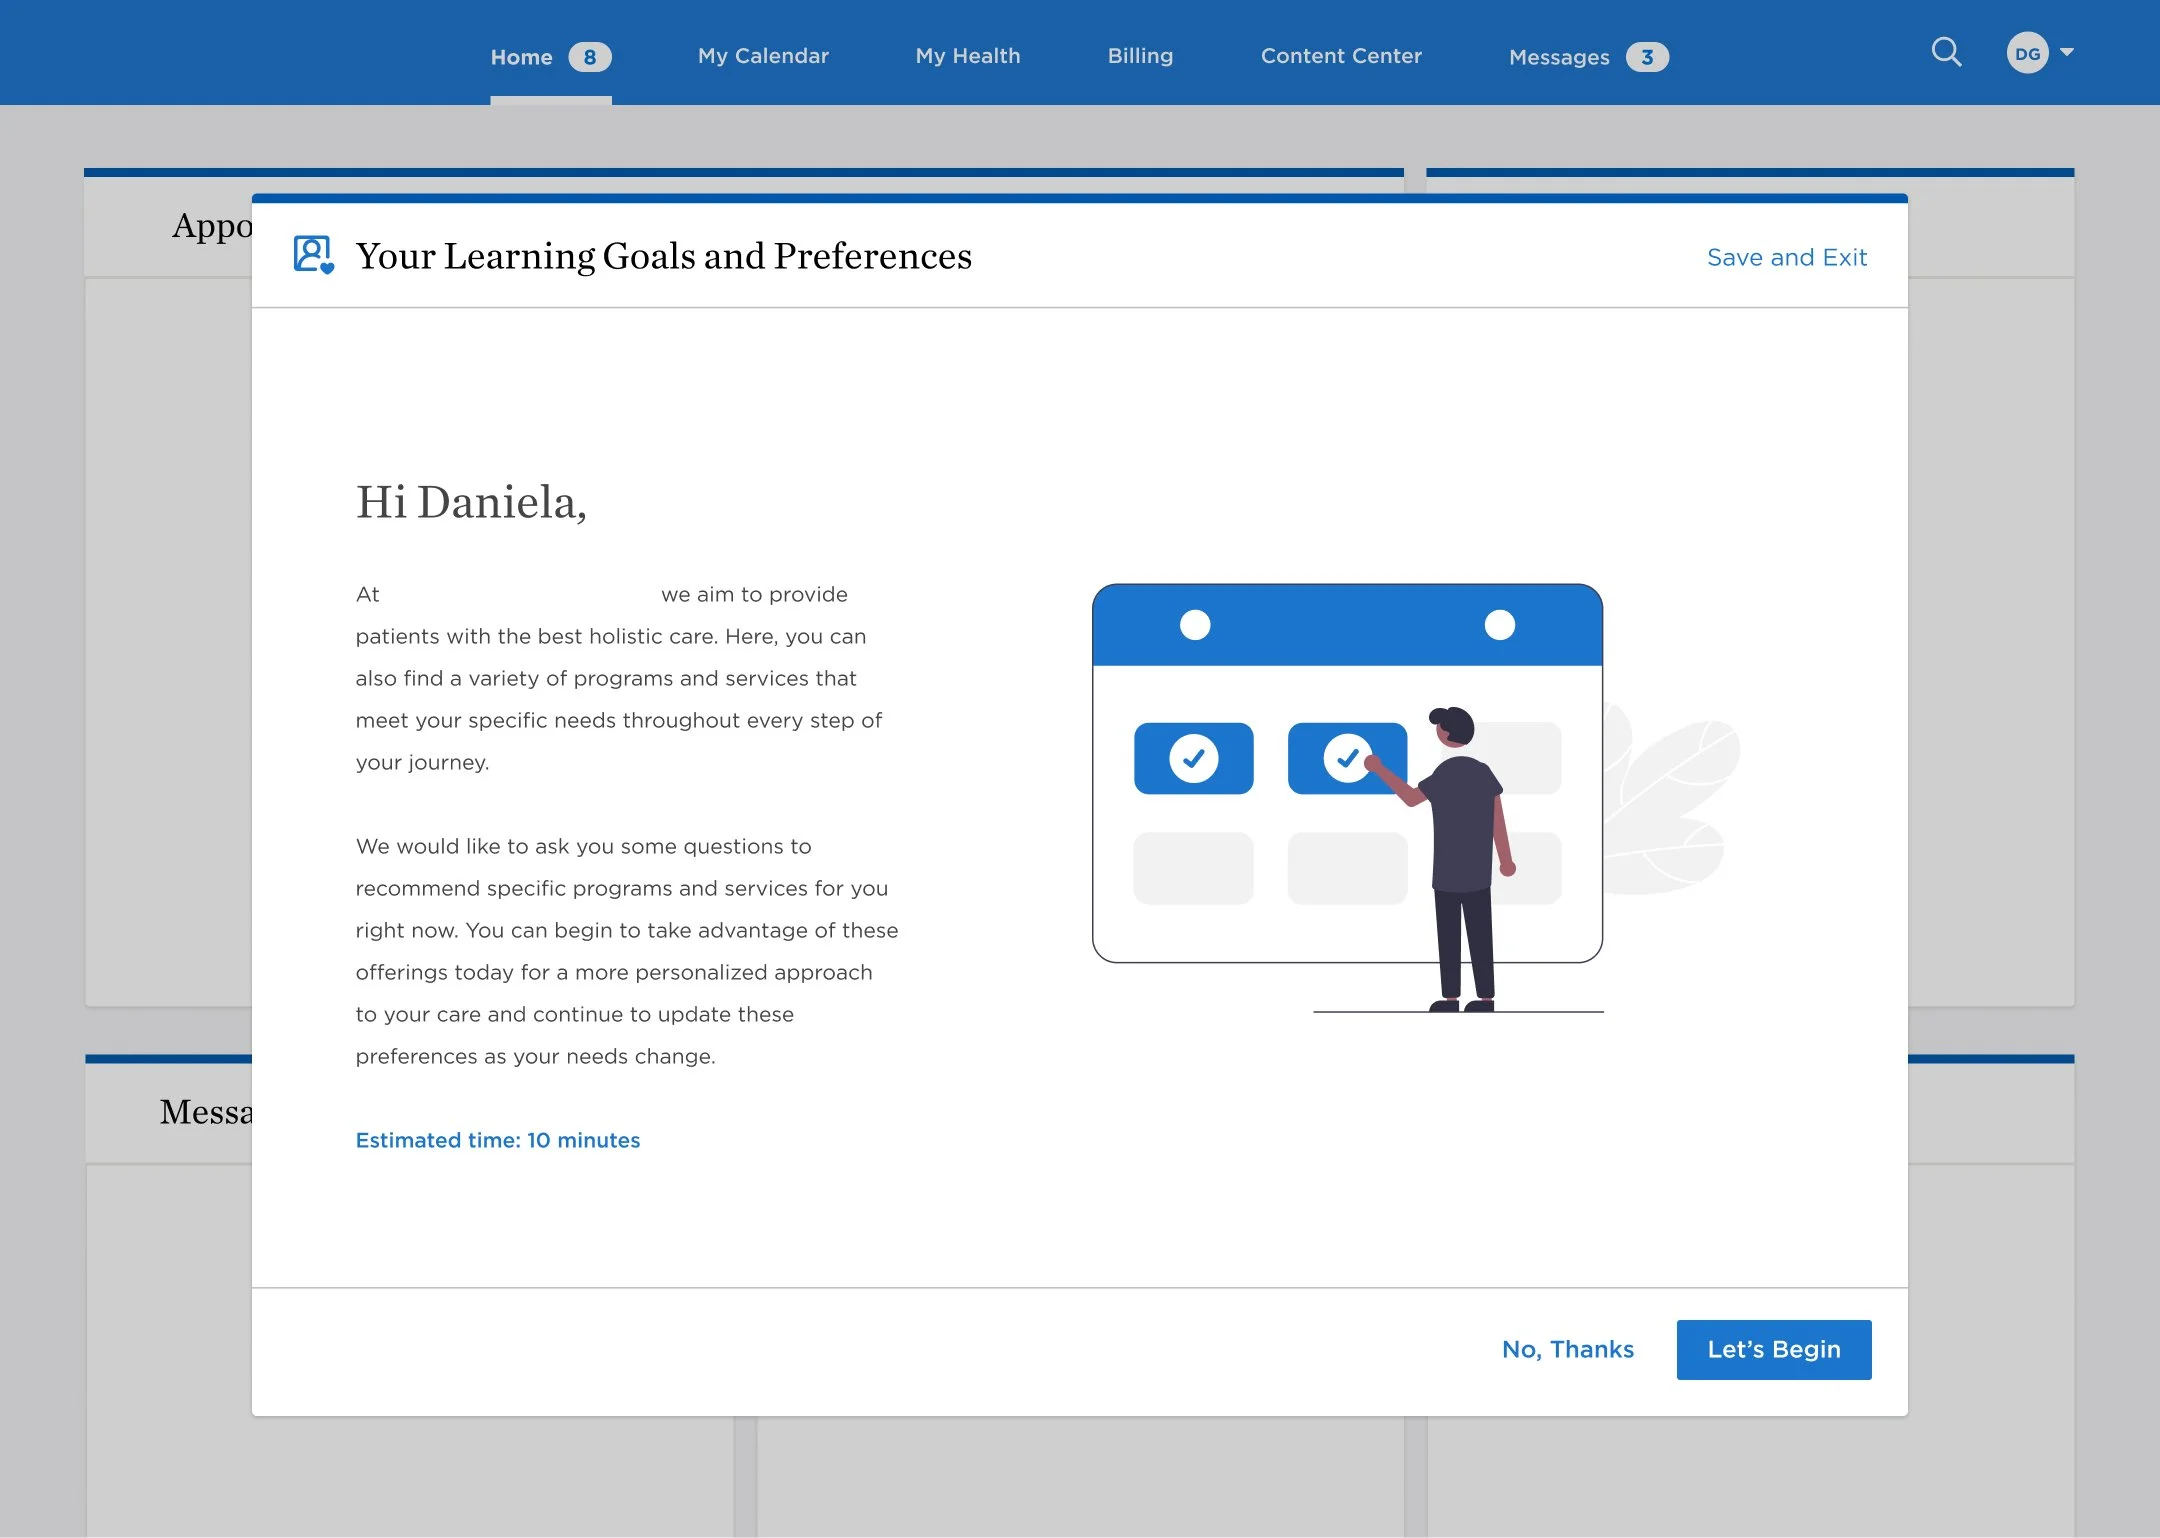Click the DG profile avatar
2160x1538 pixels.
2027,53
